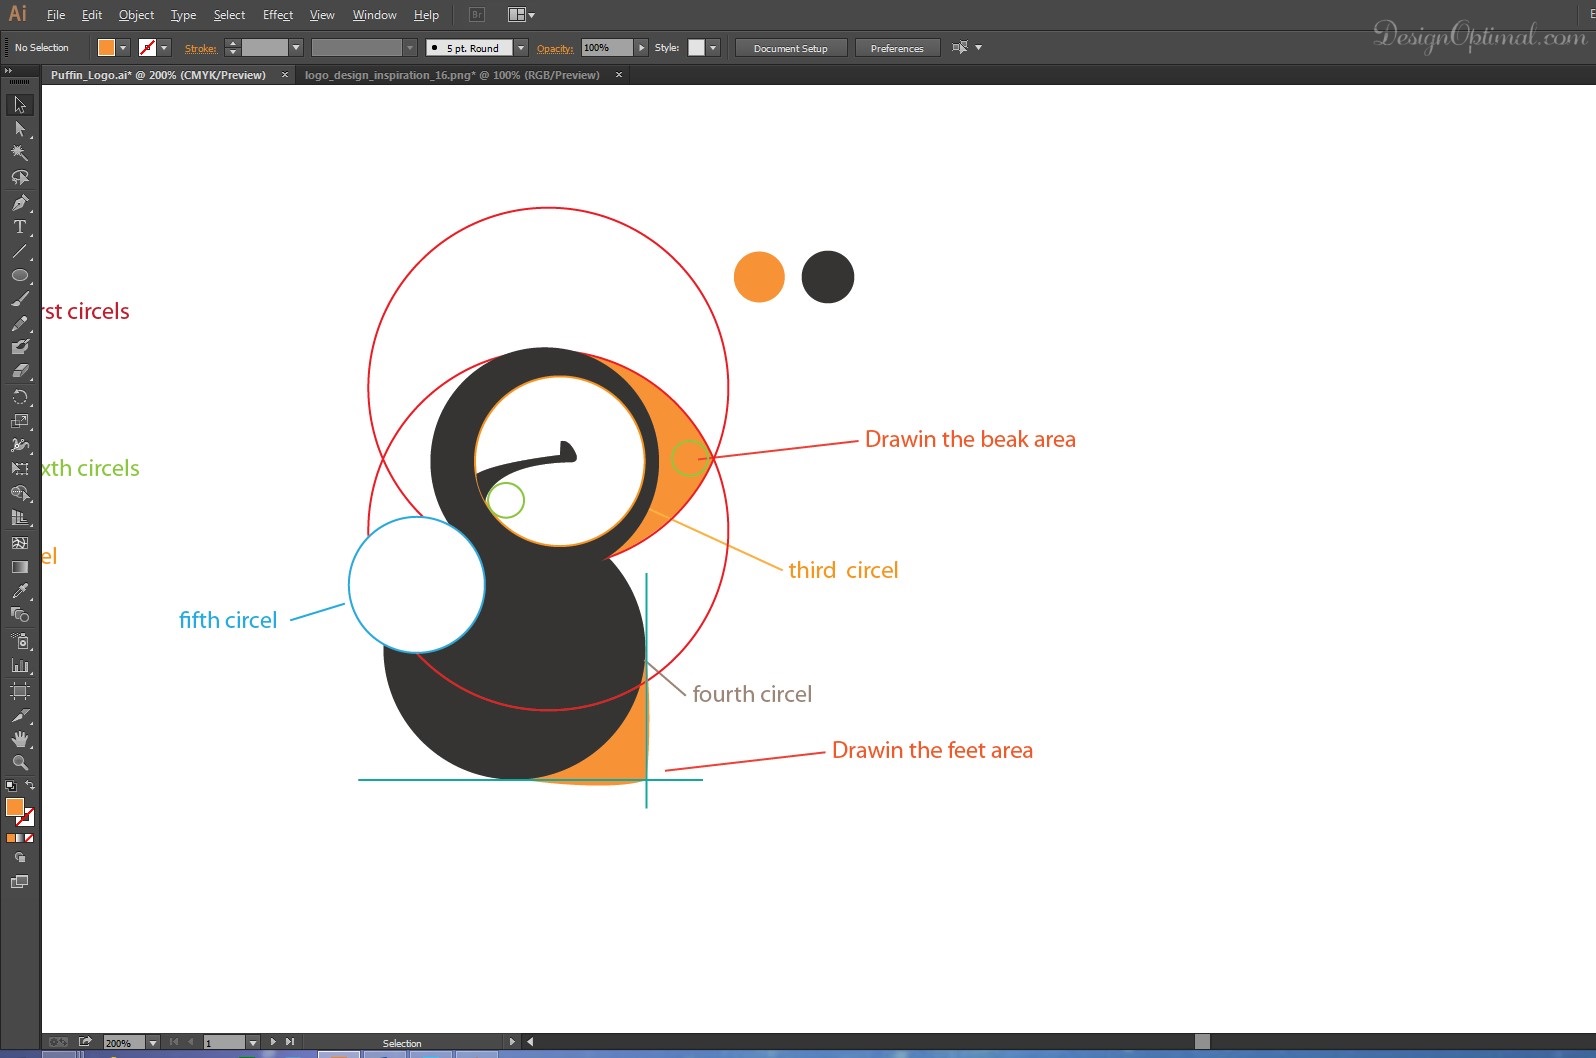Select the Scale tool

pos(19,421)
